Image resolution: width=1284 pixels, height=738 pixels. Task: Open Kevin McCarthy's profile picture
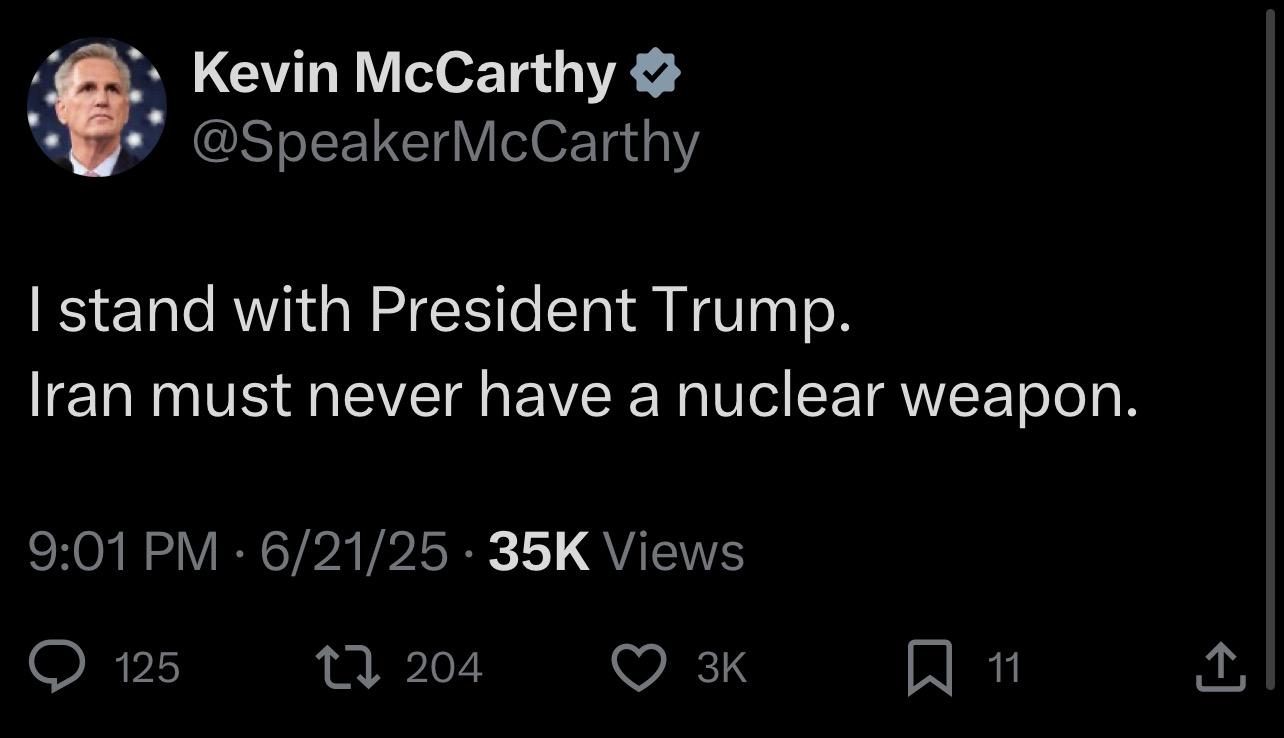(97, 108)
